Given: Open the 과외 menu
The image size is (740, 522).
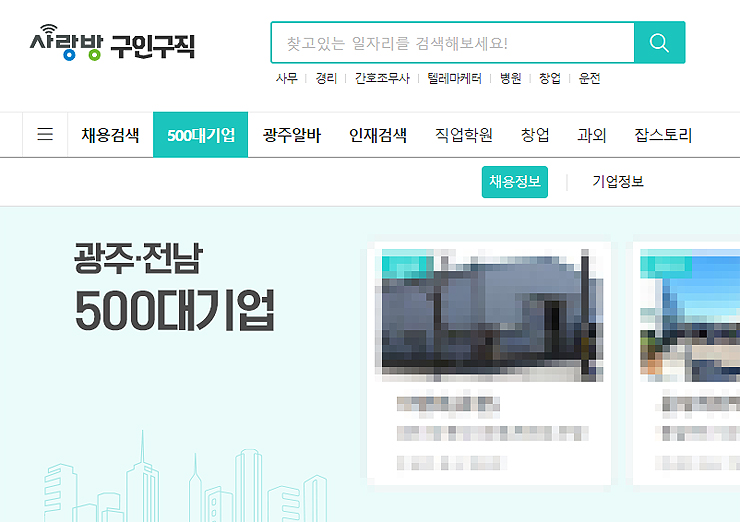Looking at the screenshot, I should (592, 135).
